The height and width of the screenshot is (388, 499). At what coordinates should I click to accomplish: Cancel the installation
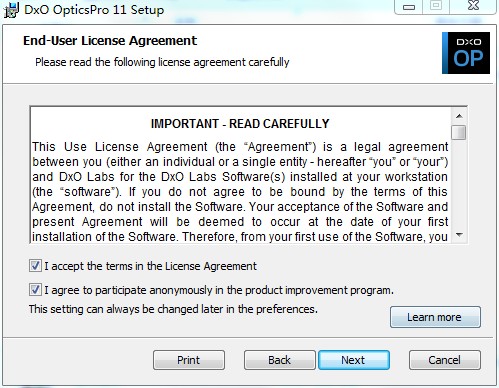click(445, 360)
